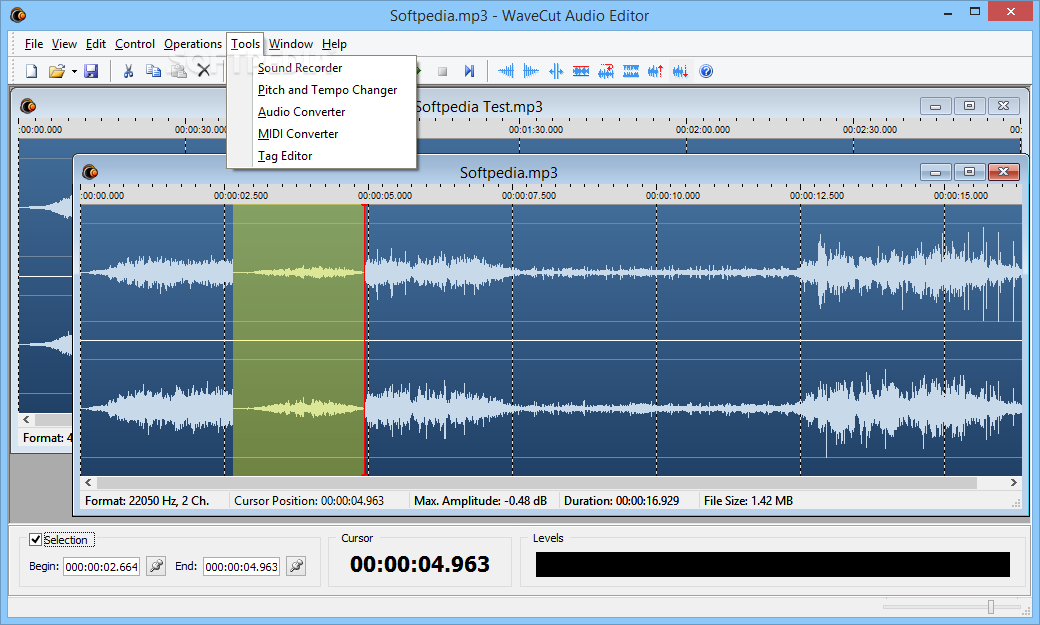Open the Window menu
The height and width of the screenshot is (625, 1040).
pyautogui.click(x=291, y=44)
